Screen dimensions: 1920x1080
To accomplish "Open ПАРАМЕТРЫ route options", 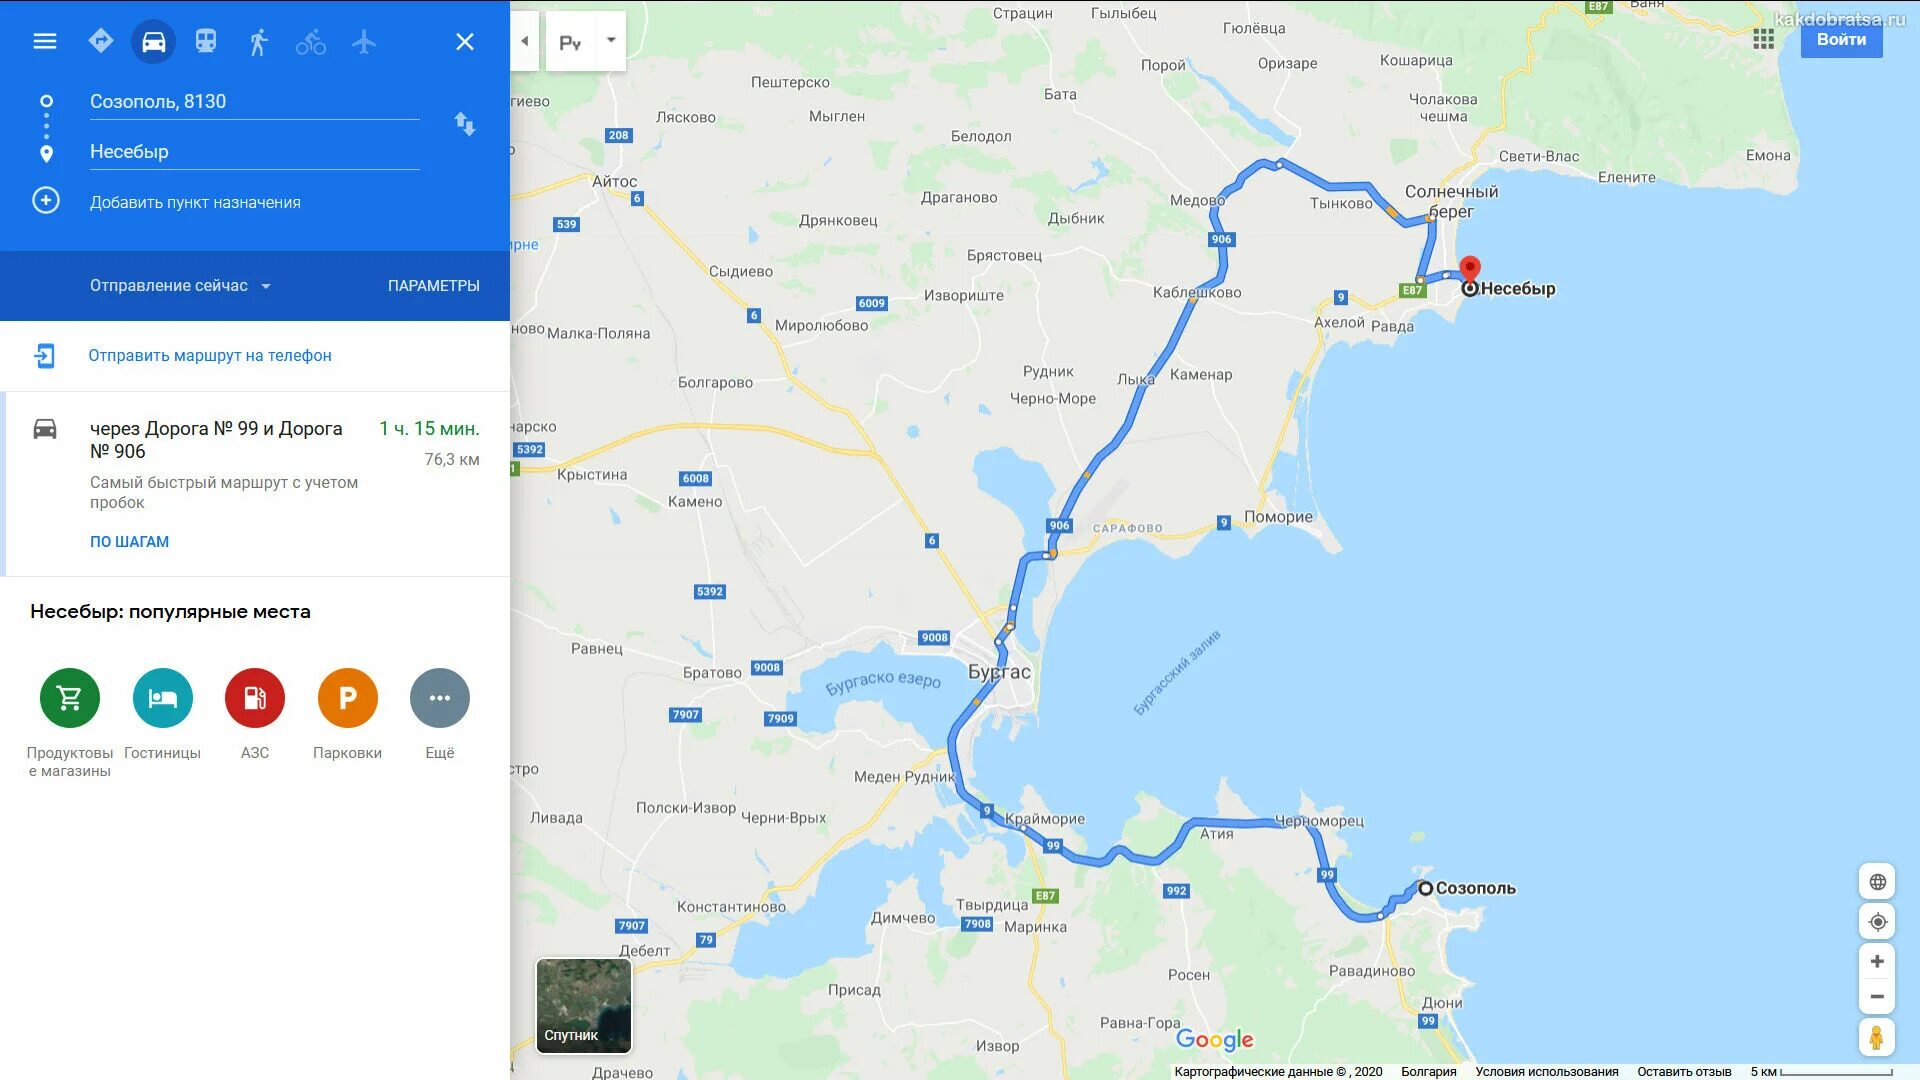I will [x=434, y=286].
